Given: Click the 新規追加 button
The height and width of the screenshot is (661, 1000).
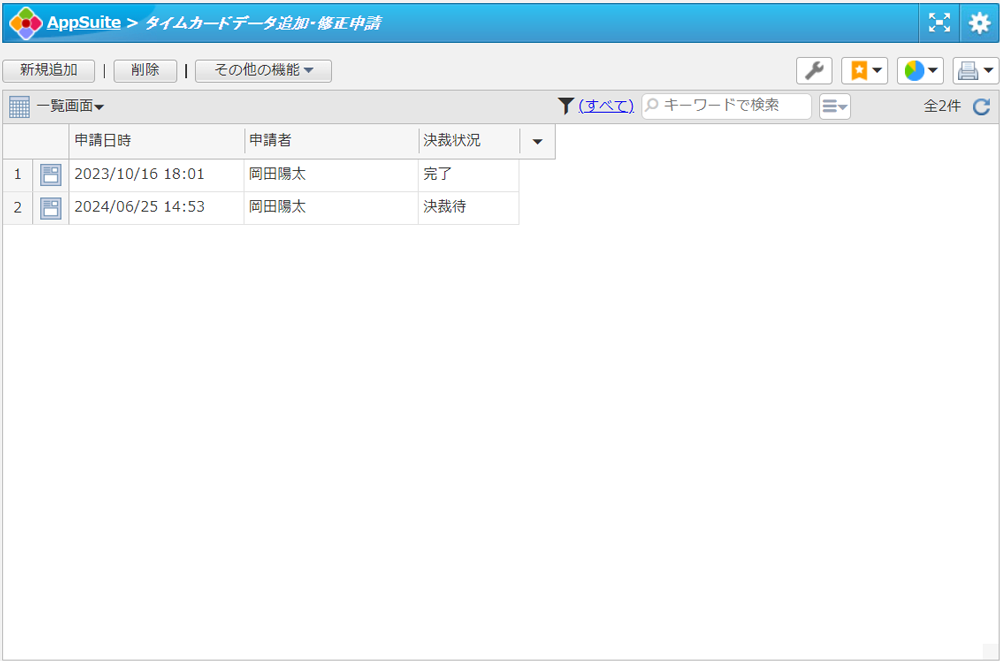Looking at the screenshot, I should [x=48, y=71].
